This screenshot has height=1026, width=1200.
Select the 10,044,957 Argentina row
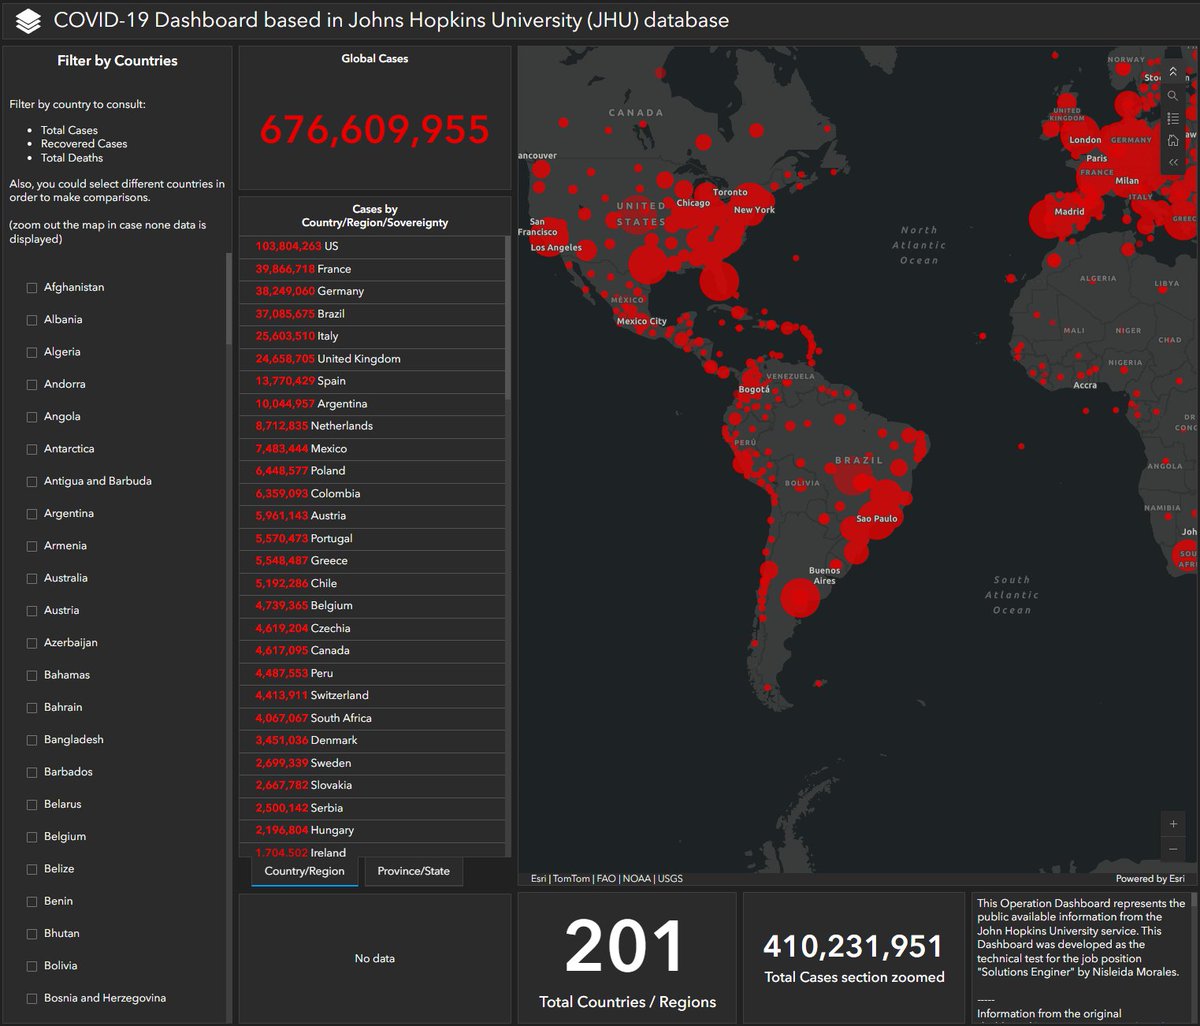[x=372, y=404]
